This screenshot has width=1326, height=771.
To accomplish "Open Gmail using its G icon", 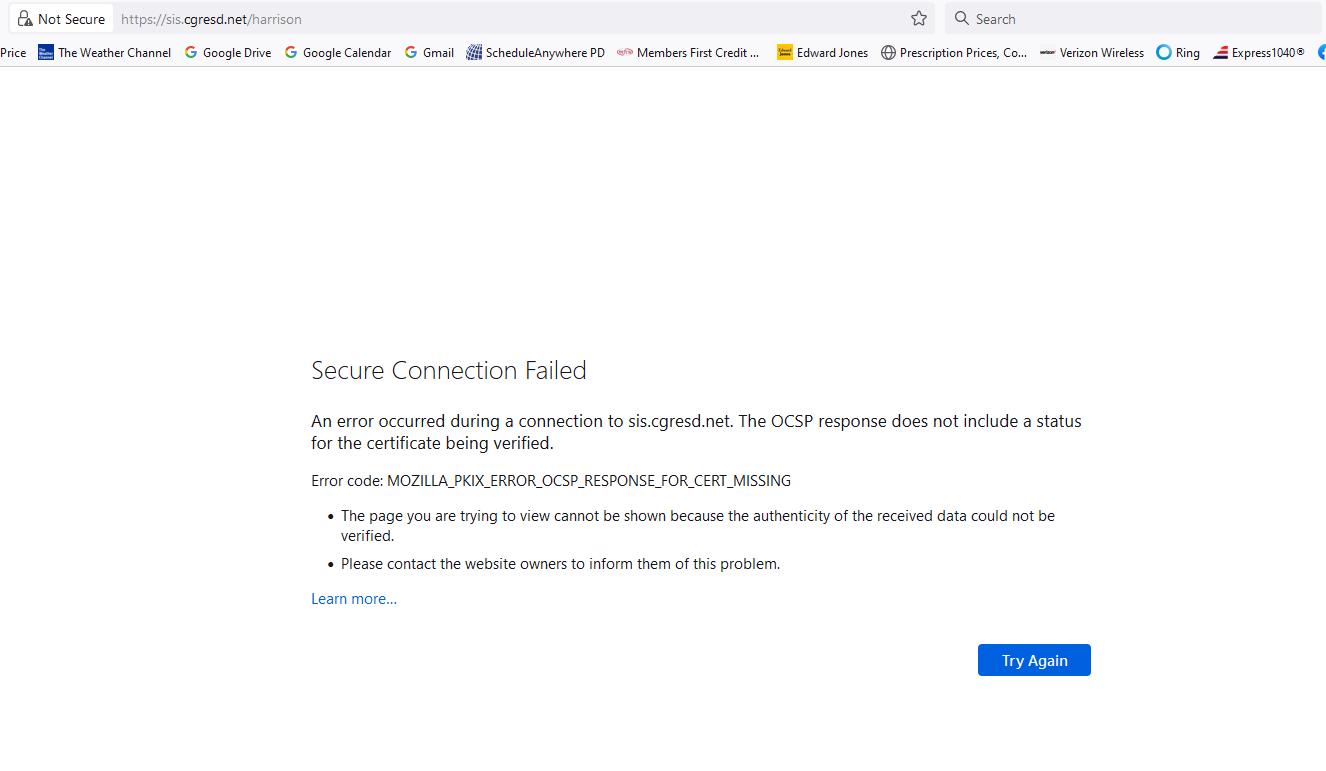I will 408,52.
